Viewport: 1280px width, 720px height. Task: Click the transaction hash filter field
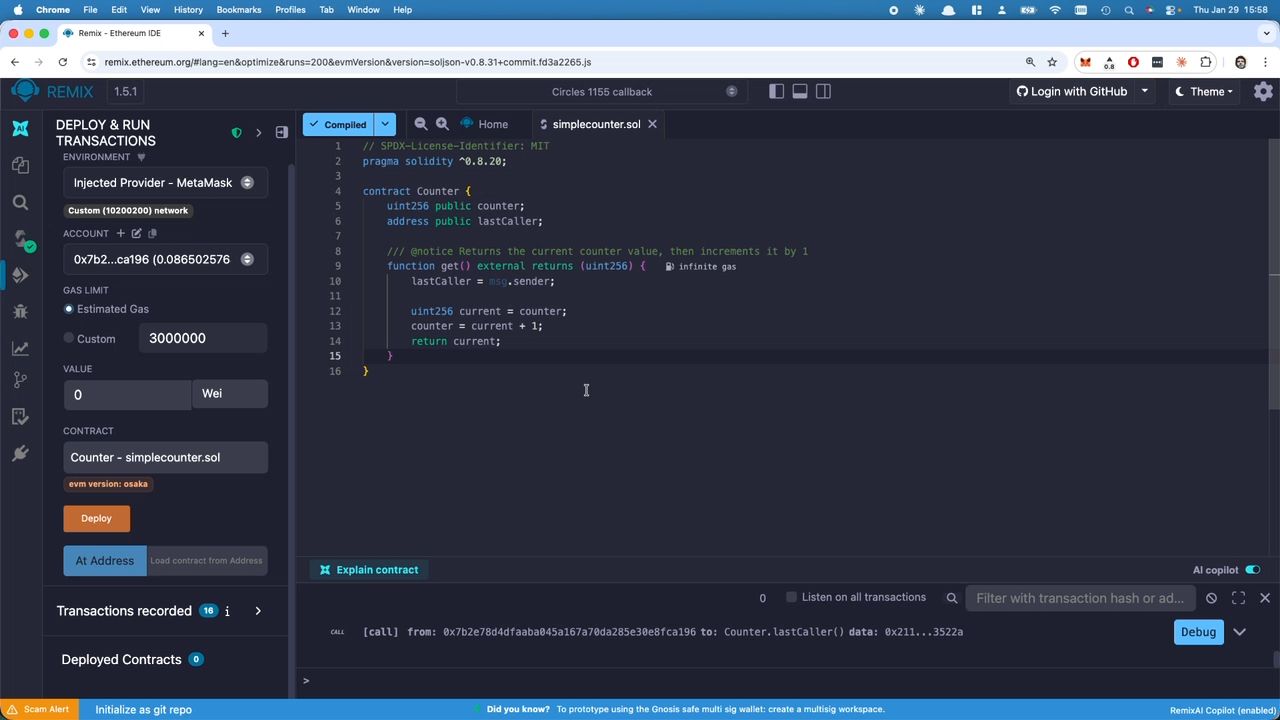[1080, 598]
